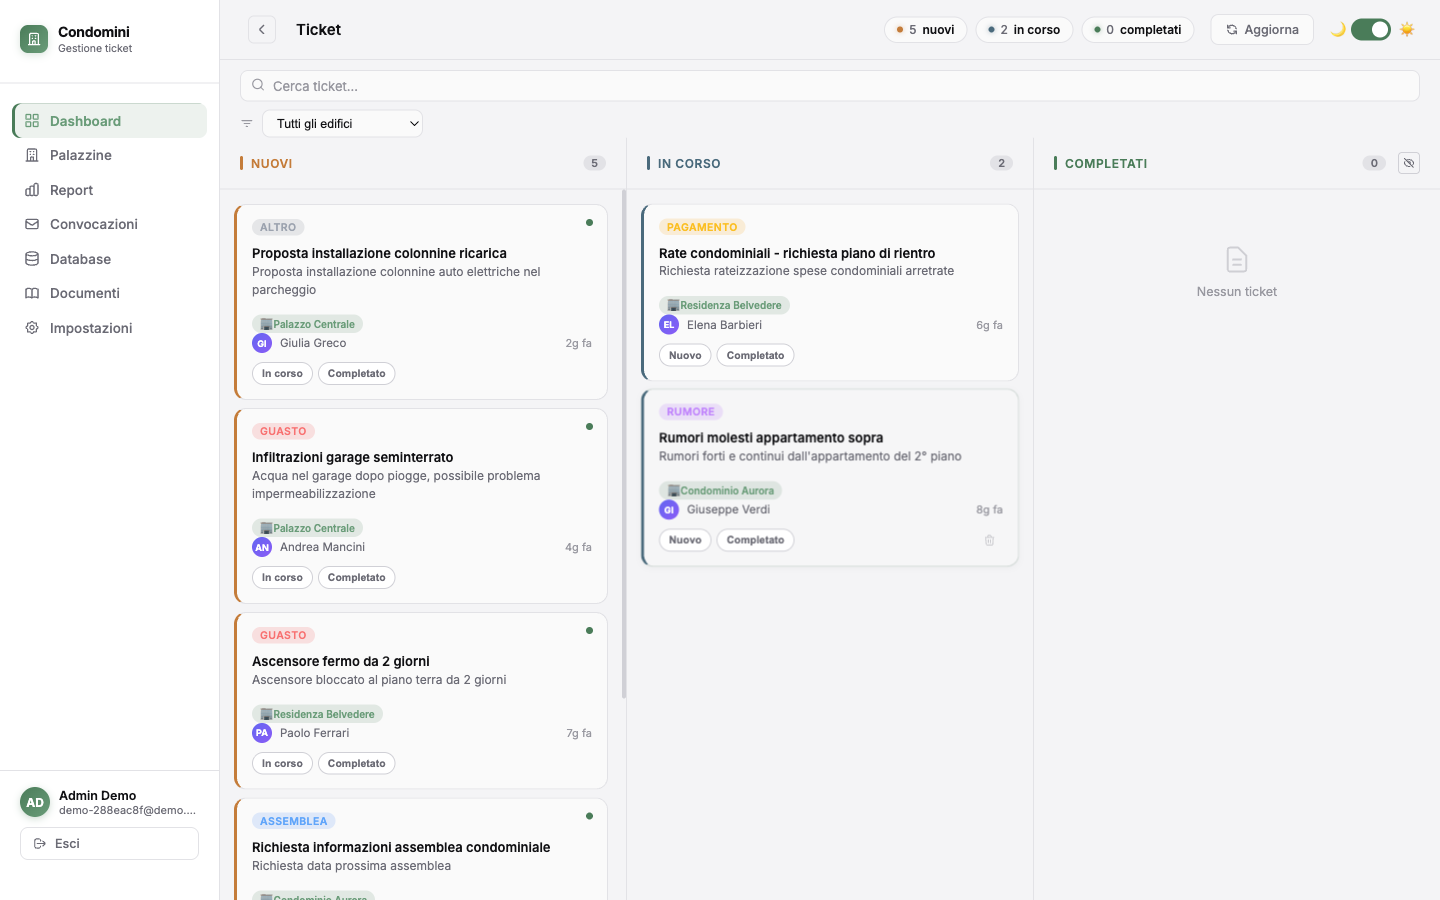Open Convocazioni page
Screen dimensions: 1440x900
pyautogui.click(x=110, y=224)
